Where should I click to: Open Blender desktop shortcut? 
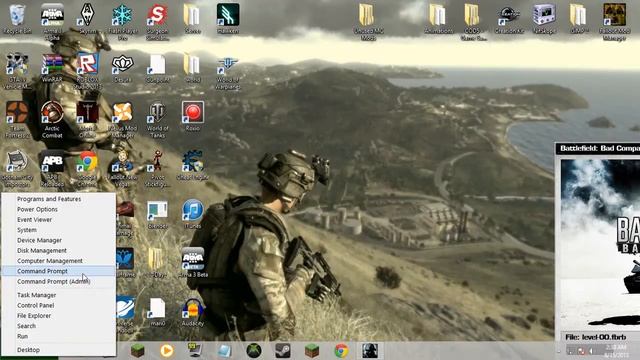click(x=158, y=214)
